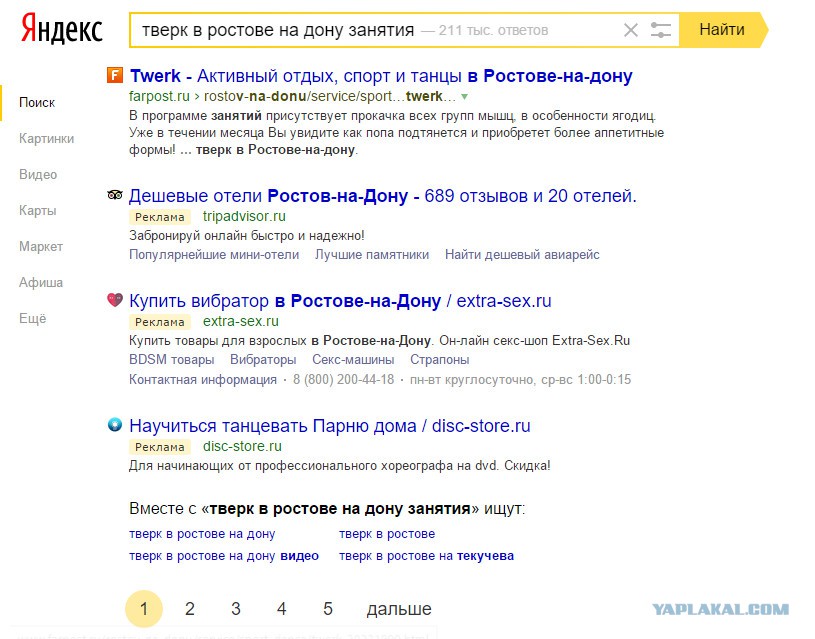Go to results page 2
Image resolution: width=815 pixels, height=639 pixels.
190,608
